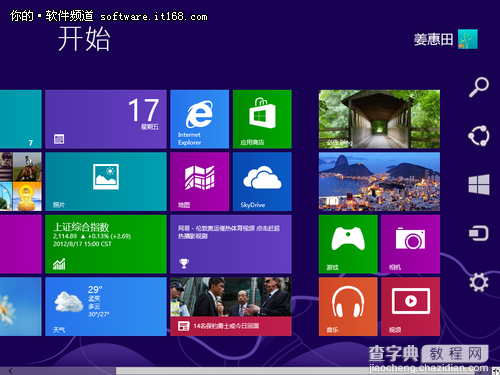Click the user name 姜惠田

(x=433, y=39)
